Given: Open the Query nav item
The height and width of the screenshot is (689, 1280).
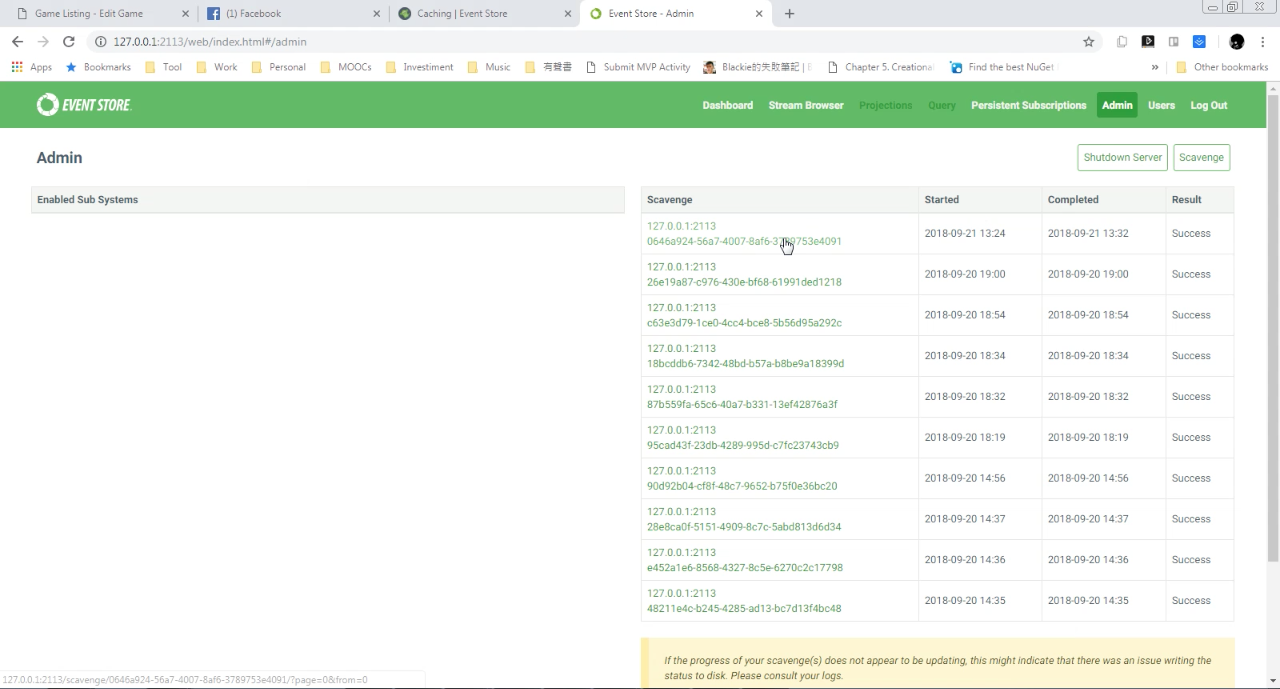Looking at the screenshot, I should click(941, 105).
